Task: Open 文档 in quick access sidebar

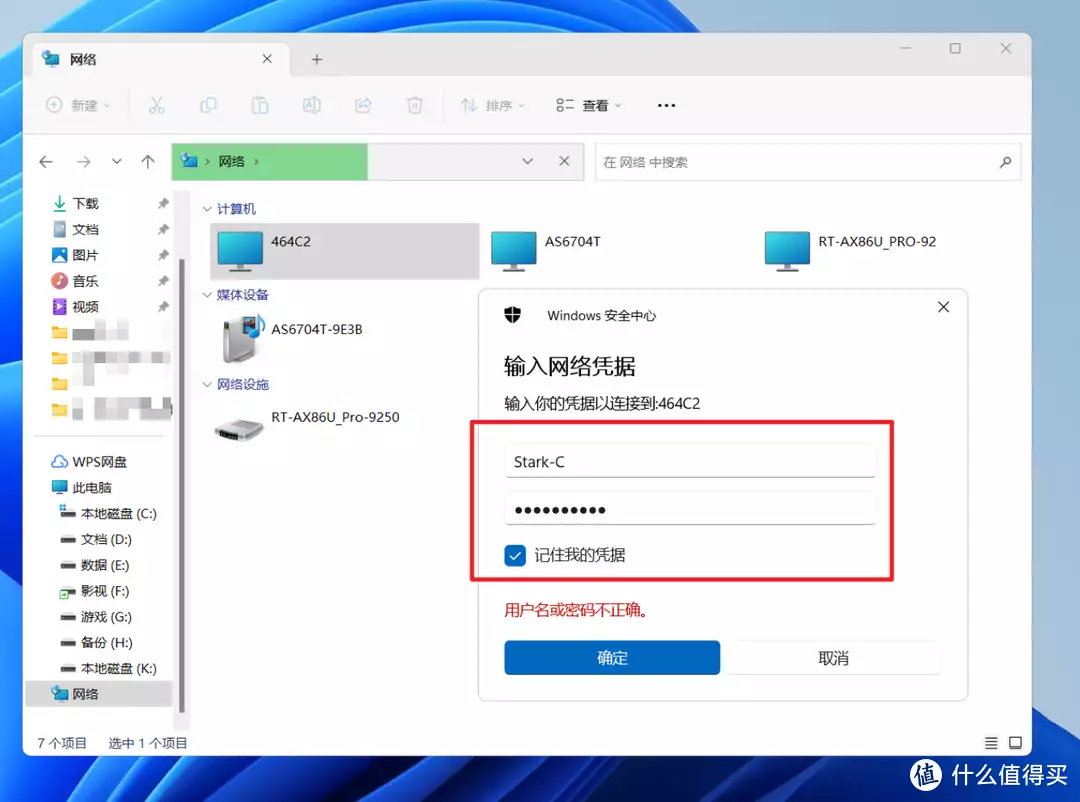Action: coord(85,229)
